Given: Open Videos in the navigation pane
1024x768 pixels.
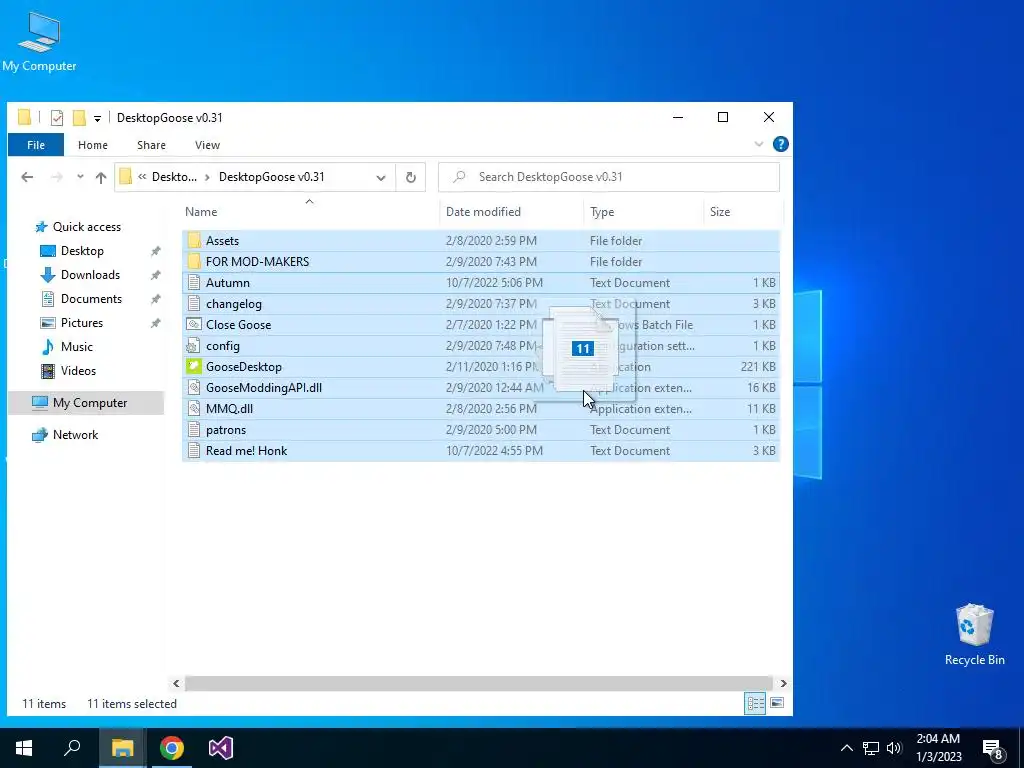Looking at the screenshot, I should (x=68, y=371).
